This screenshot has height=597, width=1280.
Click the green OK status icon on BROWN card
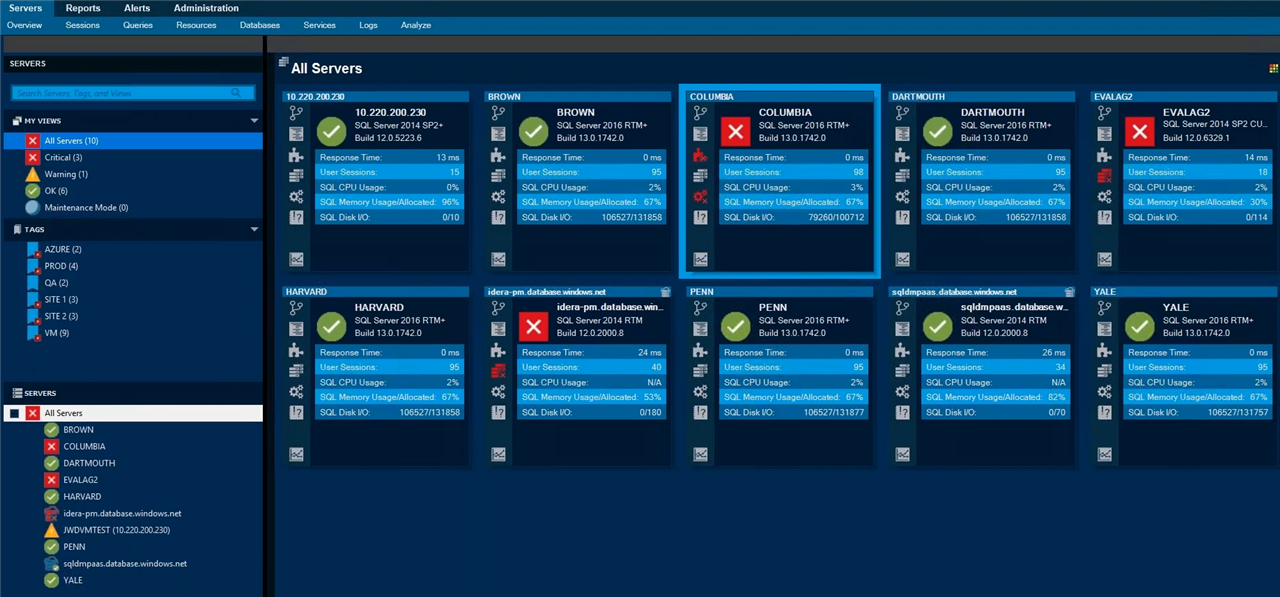click(534, 131)
